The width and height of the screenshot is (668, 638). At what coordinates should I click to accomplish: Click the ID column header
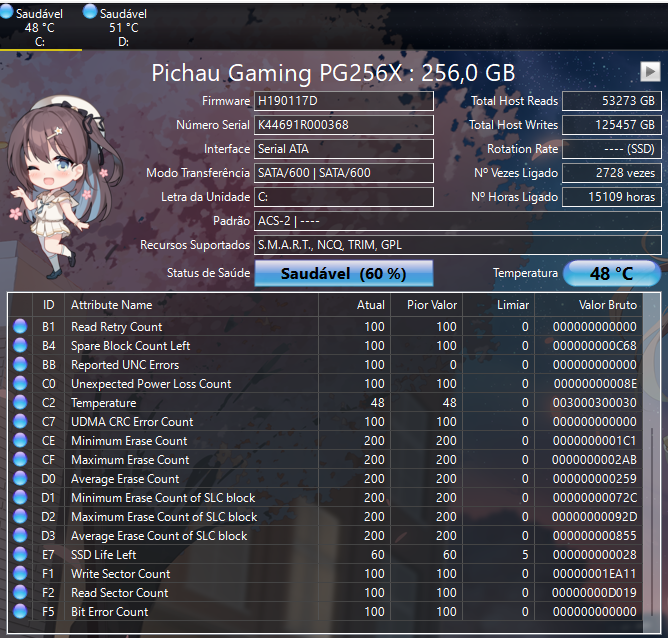pyautogui.click(x=48, y=305)
